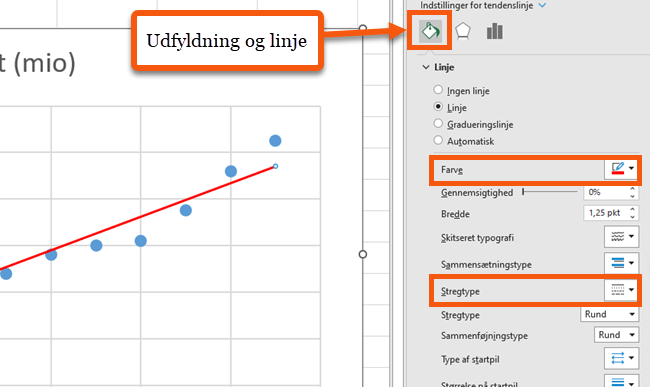650x387 pixels.
Task: Open the Stregtype dash style dropdown
Action: coord(621,290)
